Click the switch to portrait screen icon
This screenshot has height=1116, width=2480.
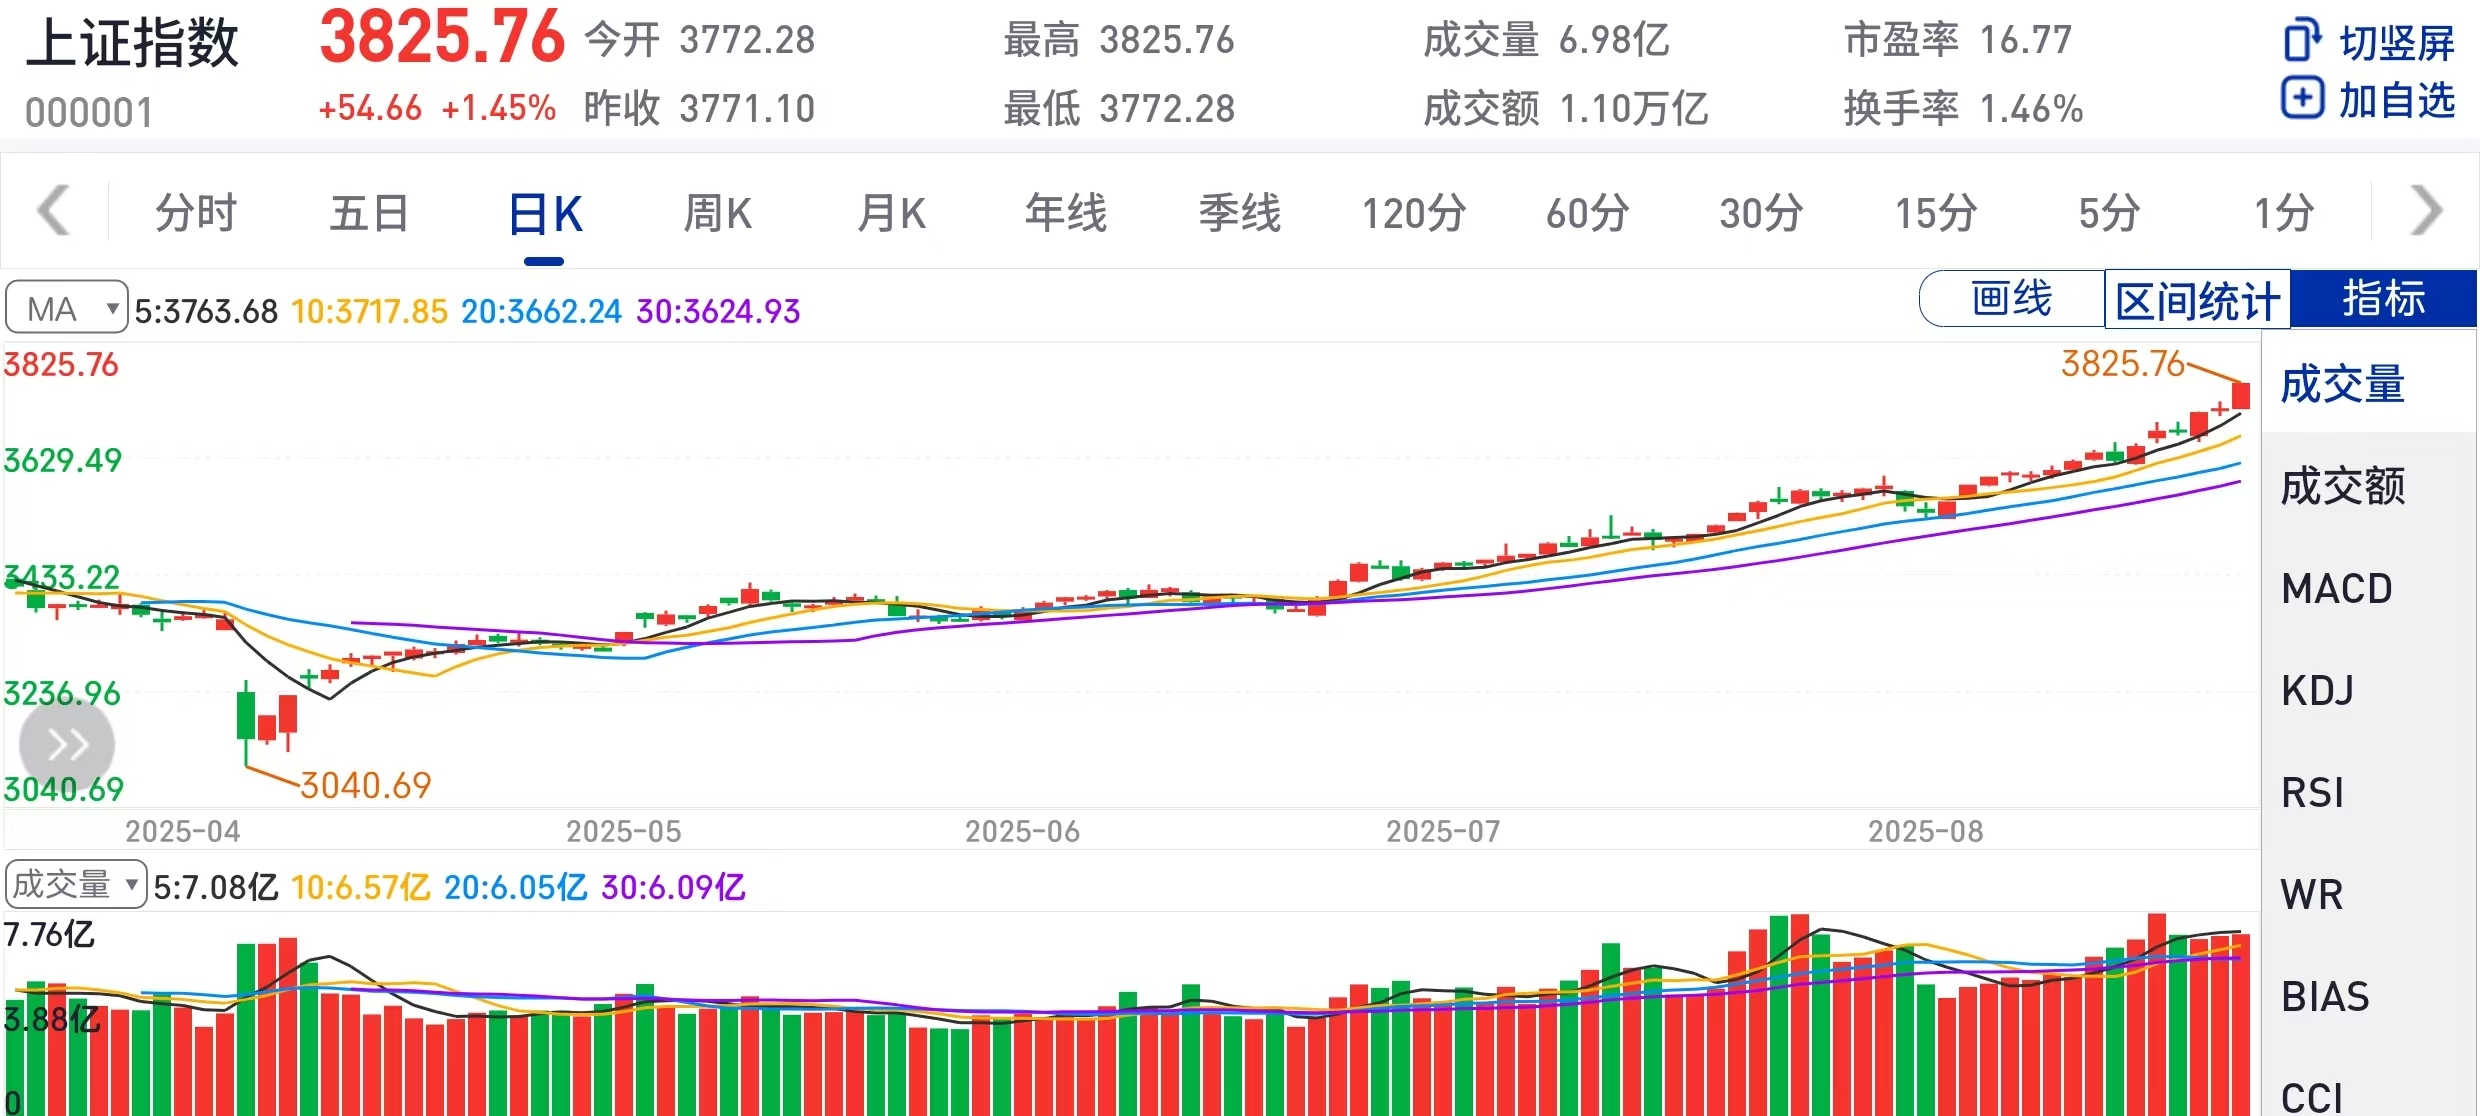(2302, 41)
